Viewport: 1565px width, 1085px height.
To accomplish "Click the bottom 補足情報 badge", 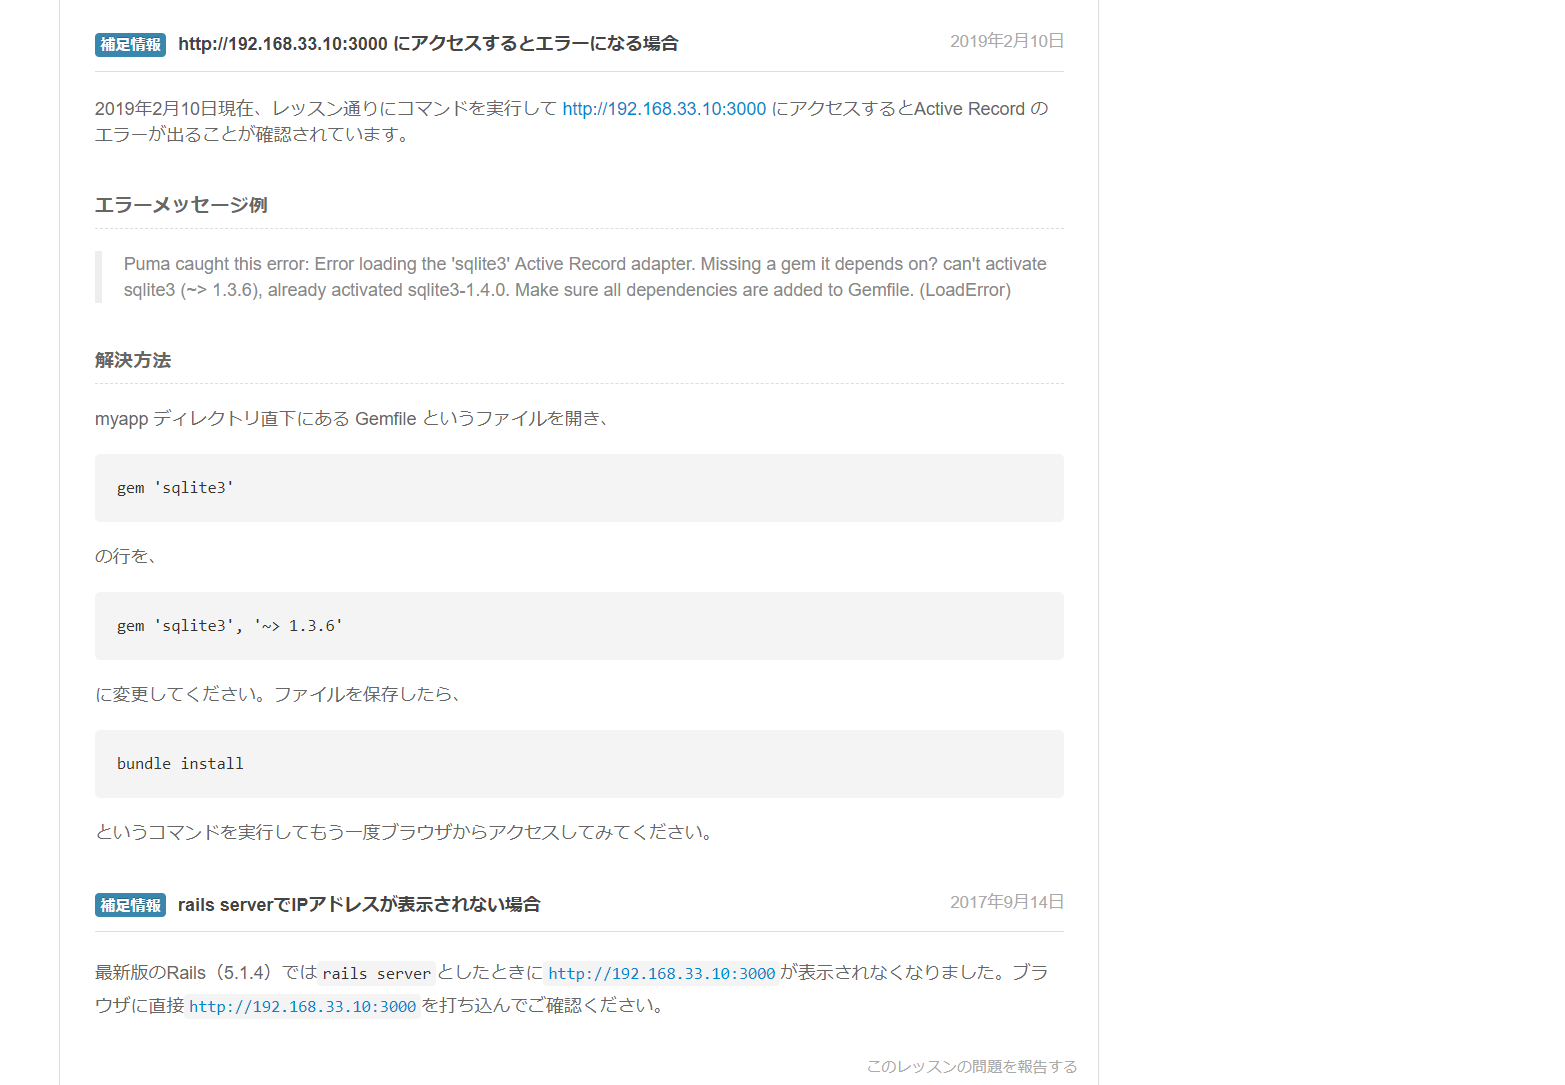I will click(130, 905).
